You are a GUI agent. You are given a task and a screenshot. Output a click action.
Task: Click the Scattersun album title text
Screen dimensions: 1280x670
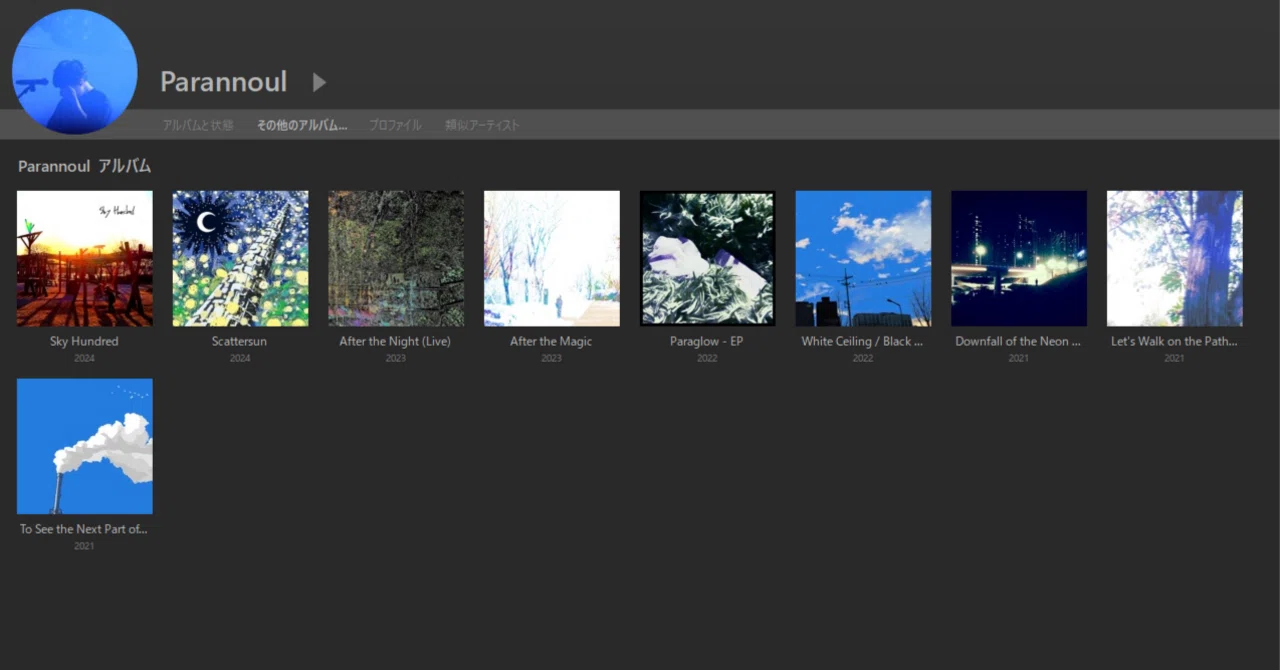240,342
